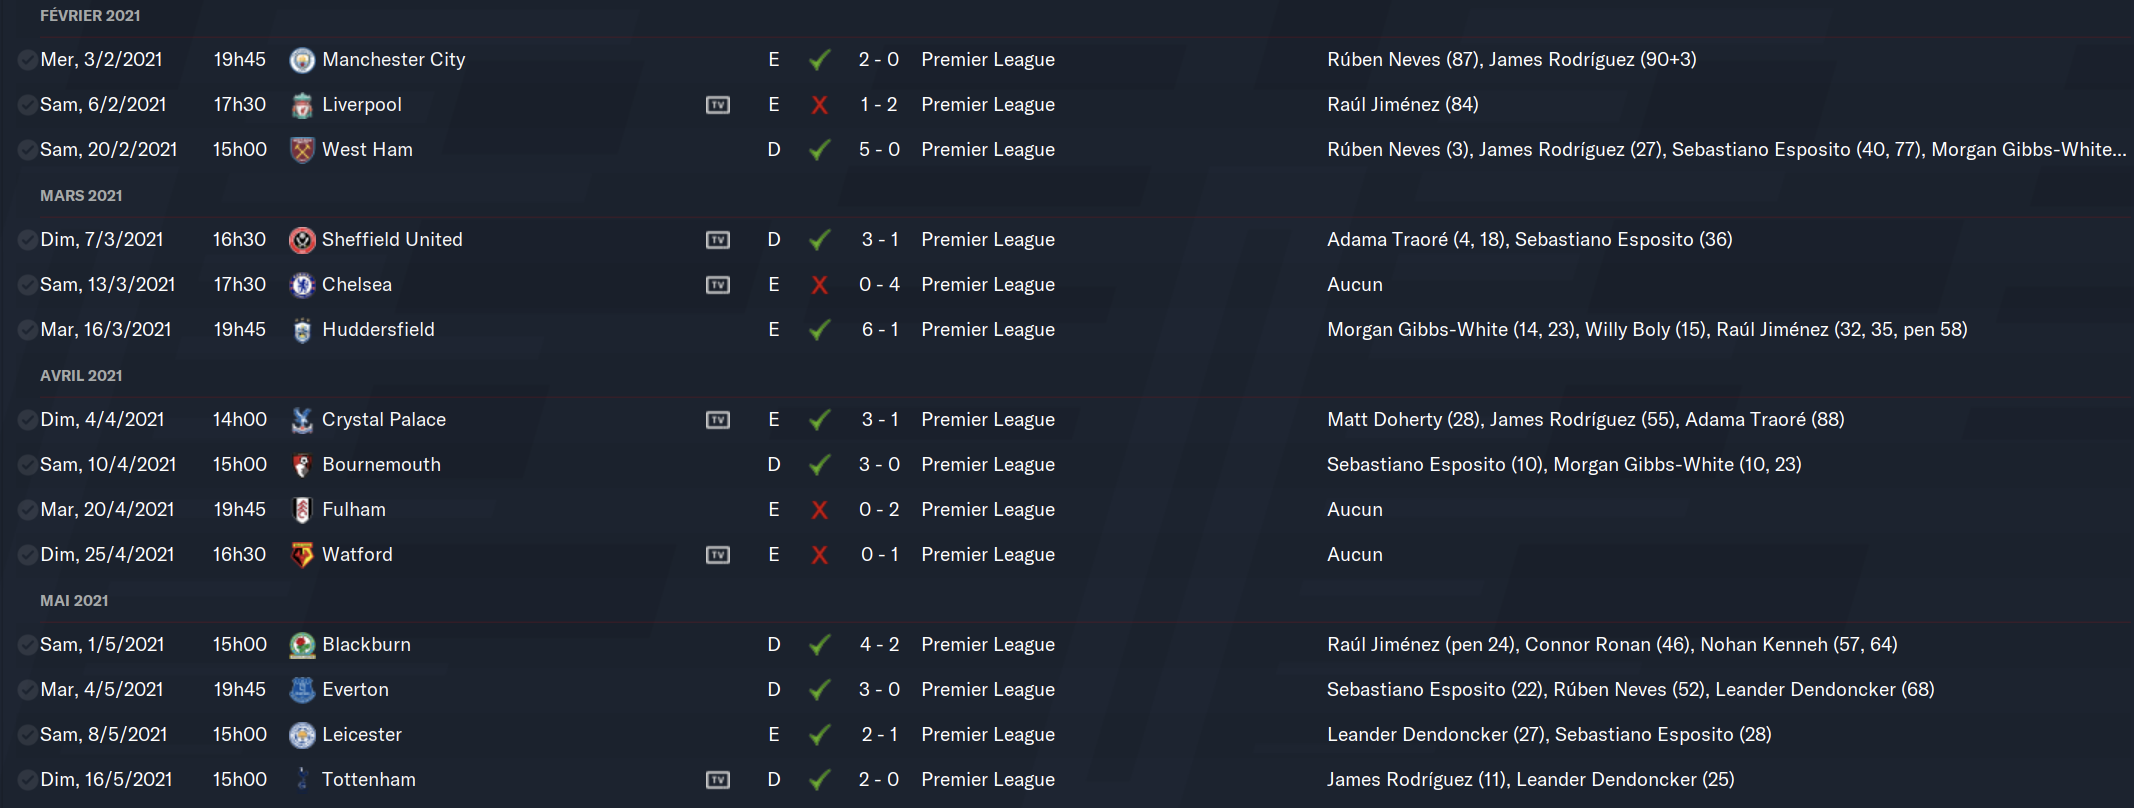The image size is (2134, 808).
Task: Check the Blackburn fixture row selector
Action: (x=27, y=645)
